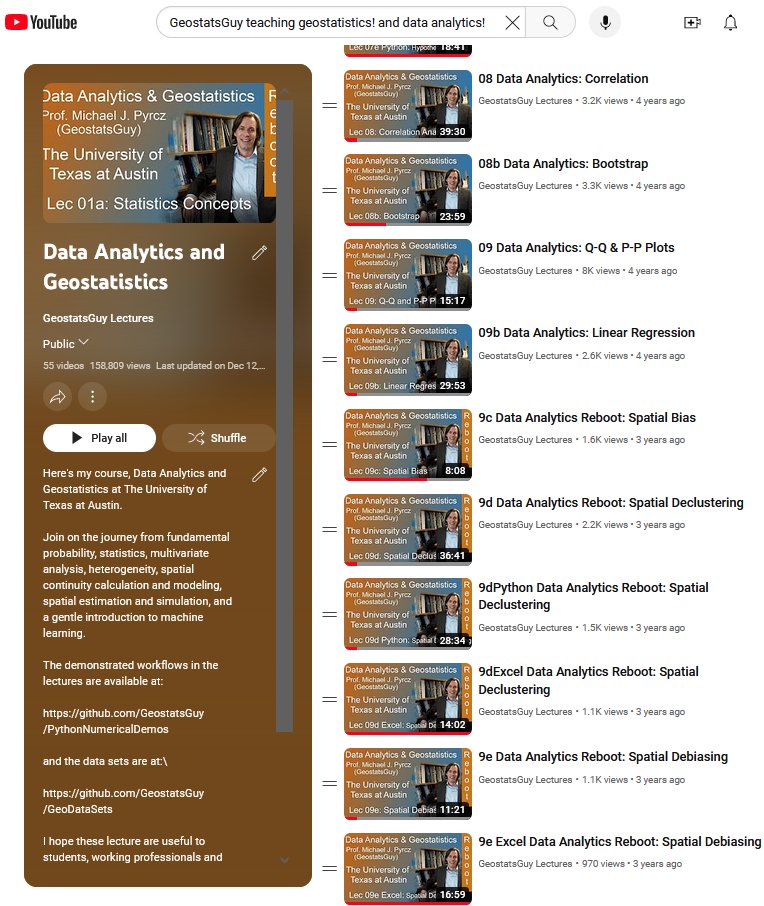
Task: Edit the playlist description with the pencil
Action: click(259, 474)
